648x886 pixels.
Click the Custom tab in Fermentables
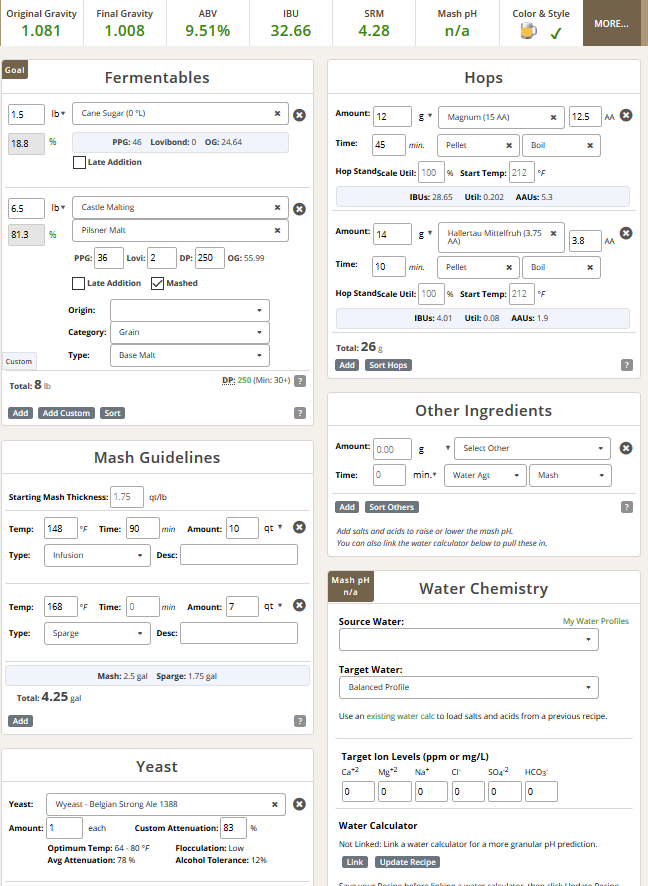pos(19,362)
